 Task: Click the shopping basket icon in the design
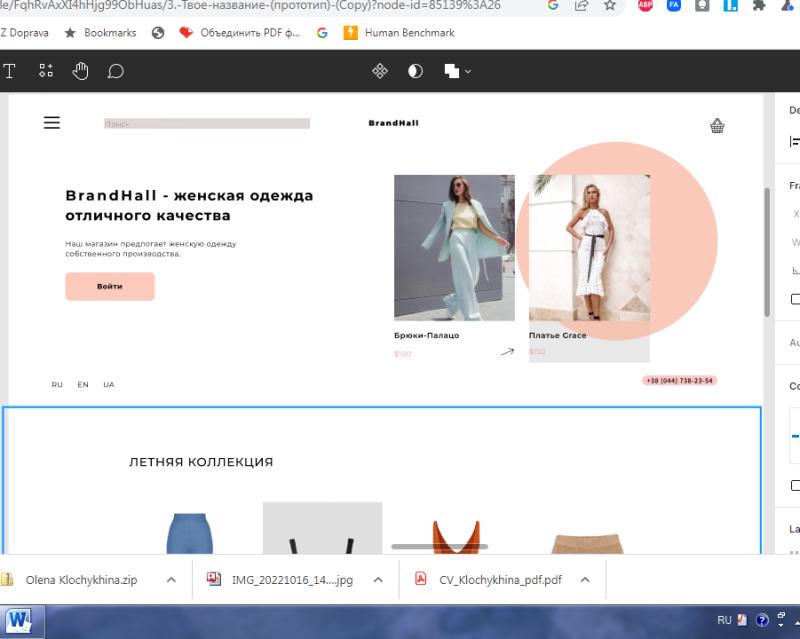pyautogui.click(x=717, y=126)
